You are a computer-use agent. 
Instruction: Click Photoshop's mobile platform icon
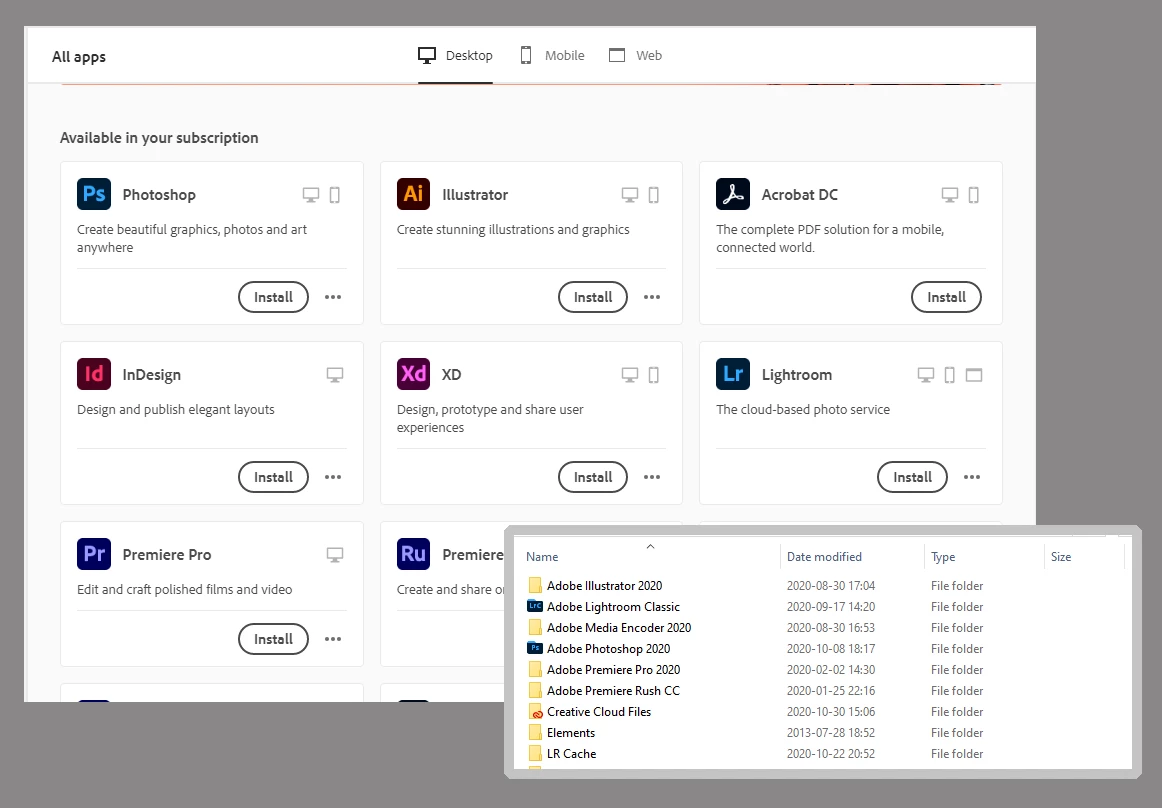coord(335,195)
